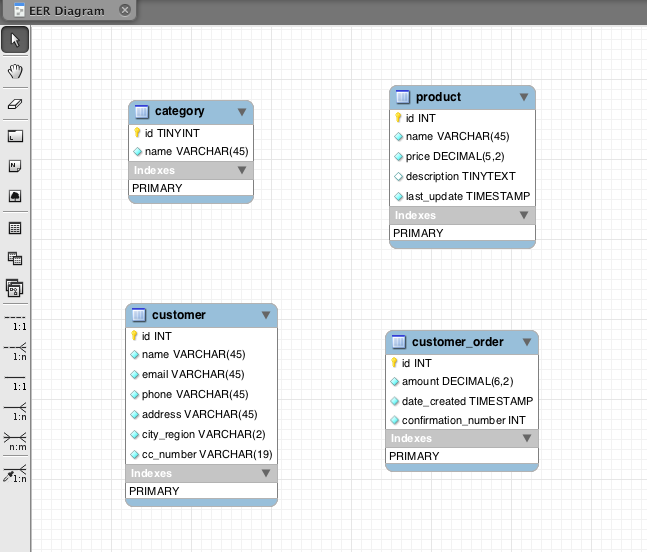Image resolution: width=647 pixels, height=552 pixels.
Task: Pick the text note tool
Action: point(15,165)
